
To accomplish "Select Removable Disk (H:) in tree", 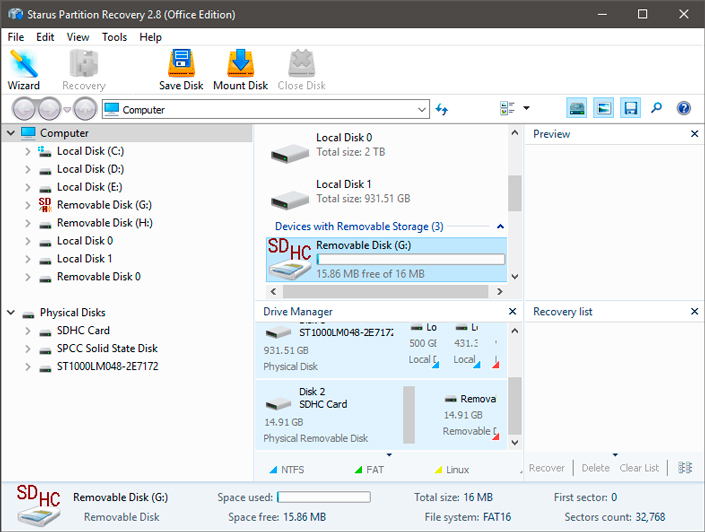I will [x=104, y=223].
